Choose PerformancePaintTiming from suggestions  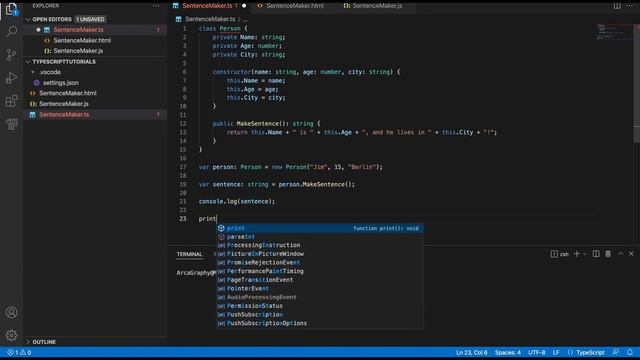(320, 271)
